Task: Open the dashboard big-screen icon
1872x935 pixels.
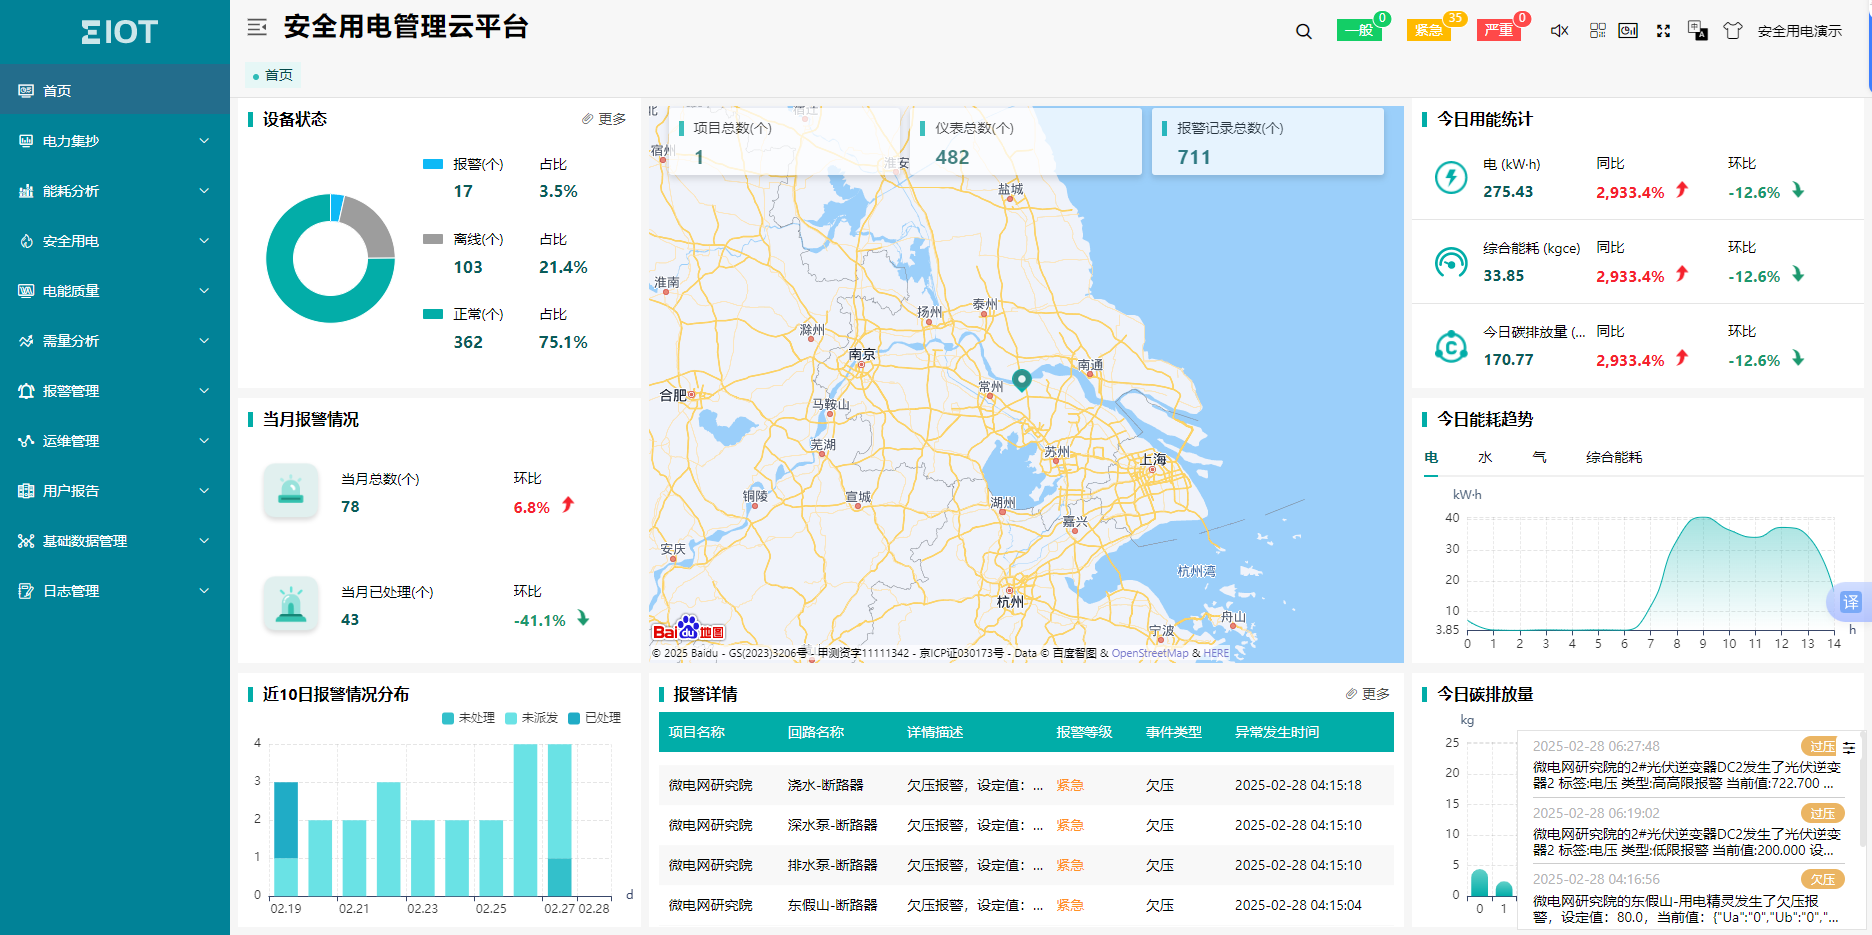Action: pos(1628,31)
